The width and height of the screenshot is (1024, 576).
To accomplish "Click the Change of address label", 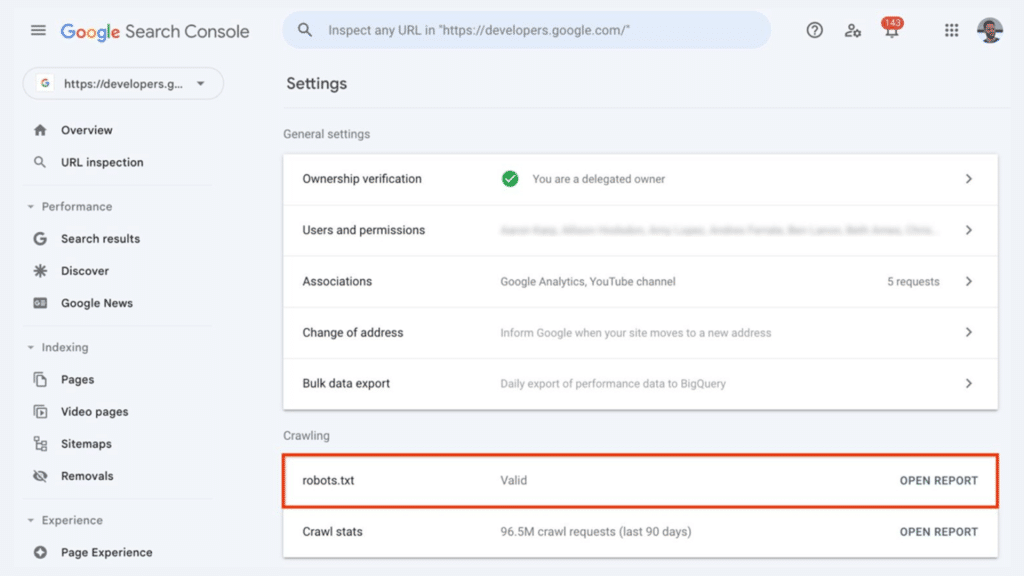I will (353, 332).
